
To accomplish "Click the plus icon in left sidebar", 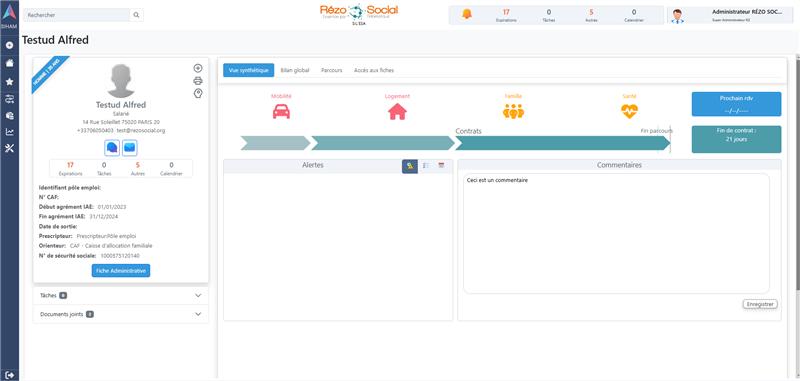I will (9, 45).
